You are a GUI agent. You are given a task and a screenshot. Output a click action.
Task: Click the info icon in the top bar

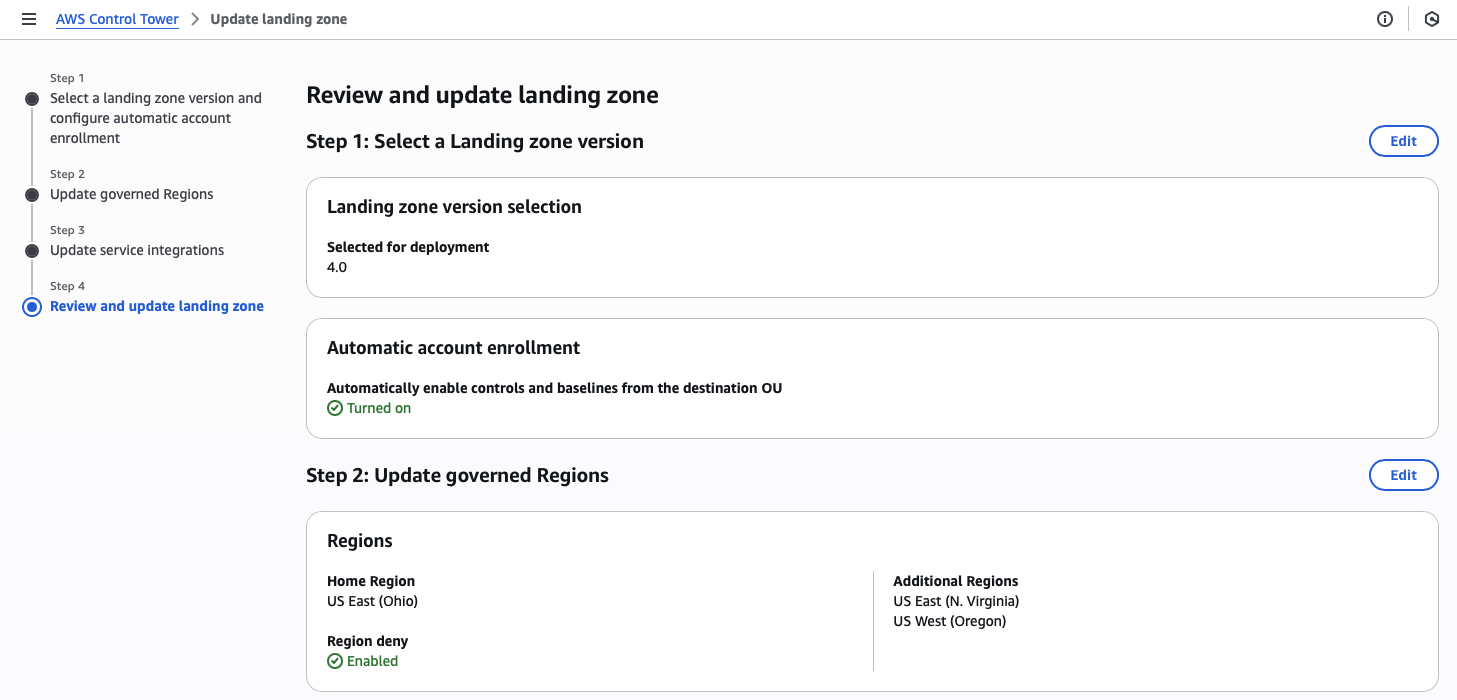click(1384, 18)
